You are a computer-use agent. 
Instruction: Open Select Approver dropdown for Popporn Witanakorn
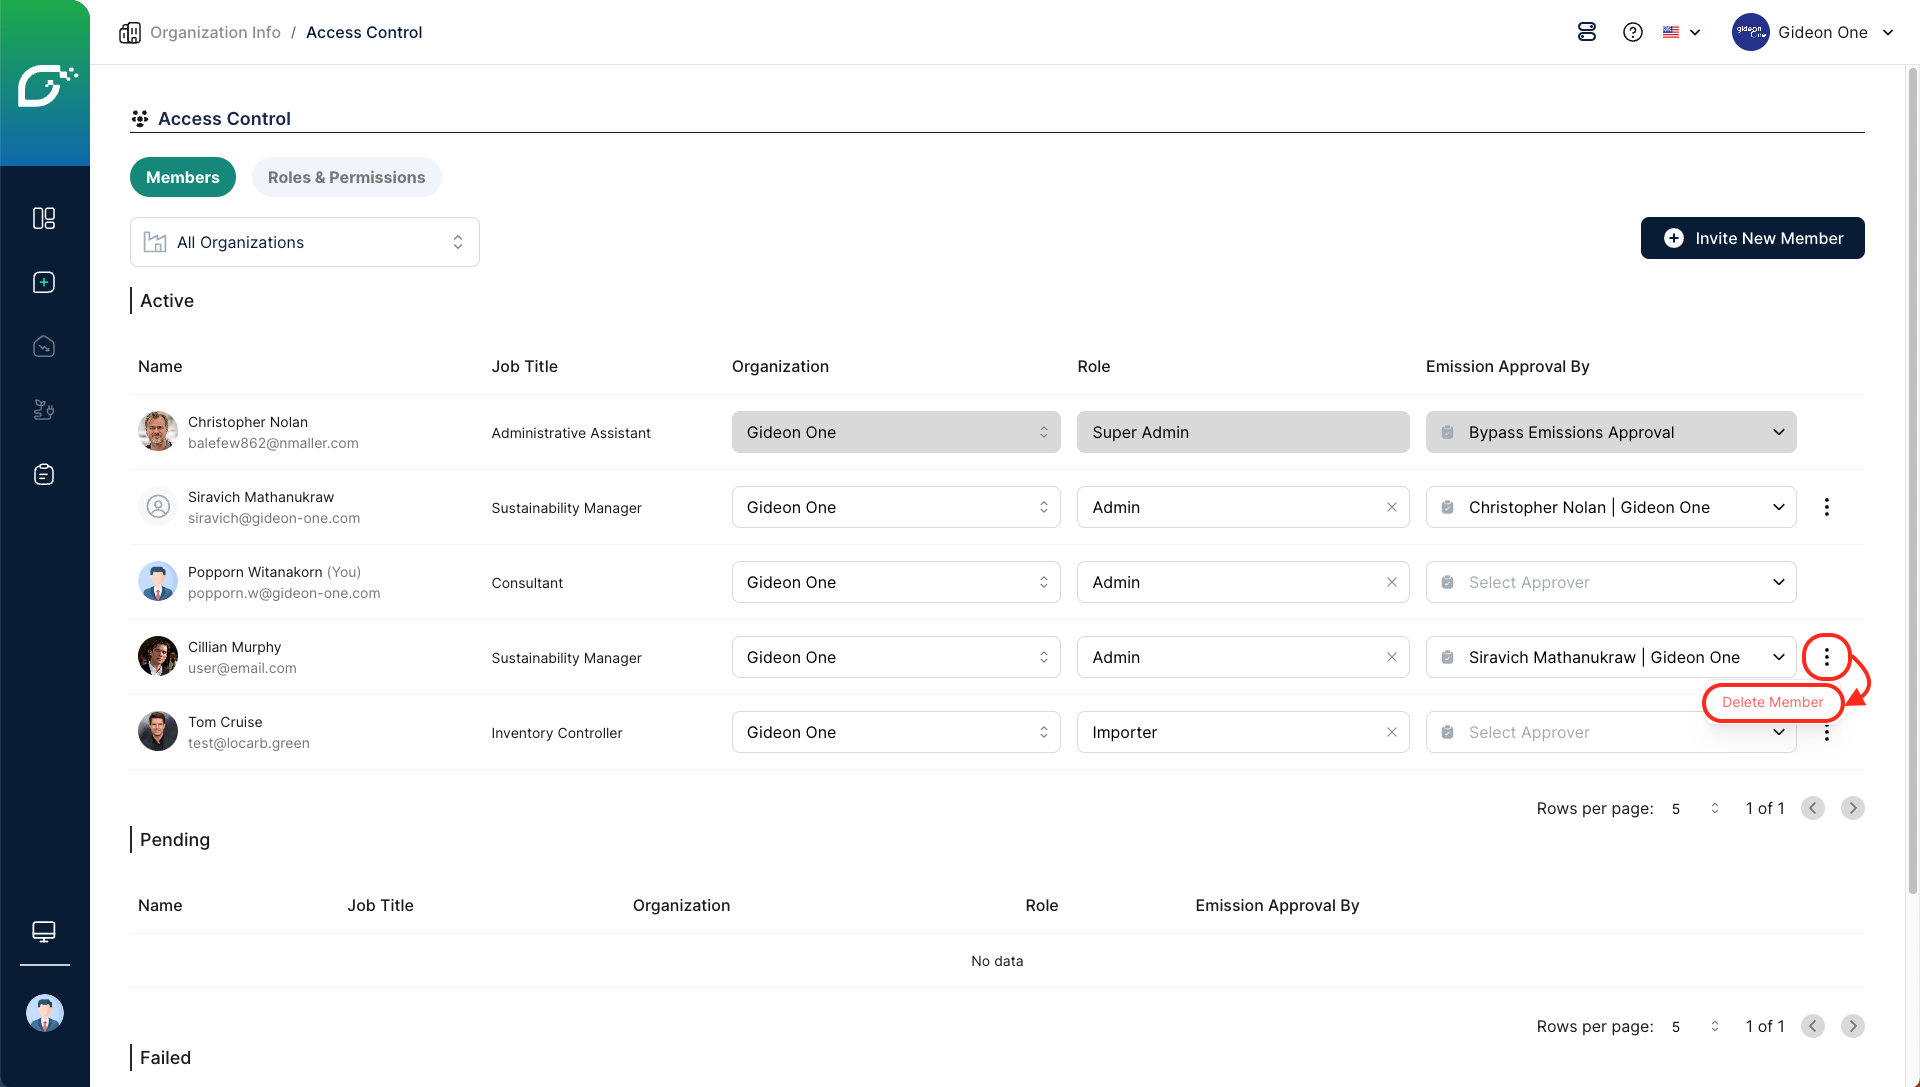coord(1610,582)
